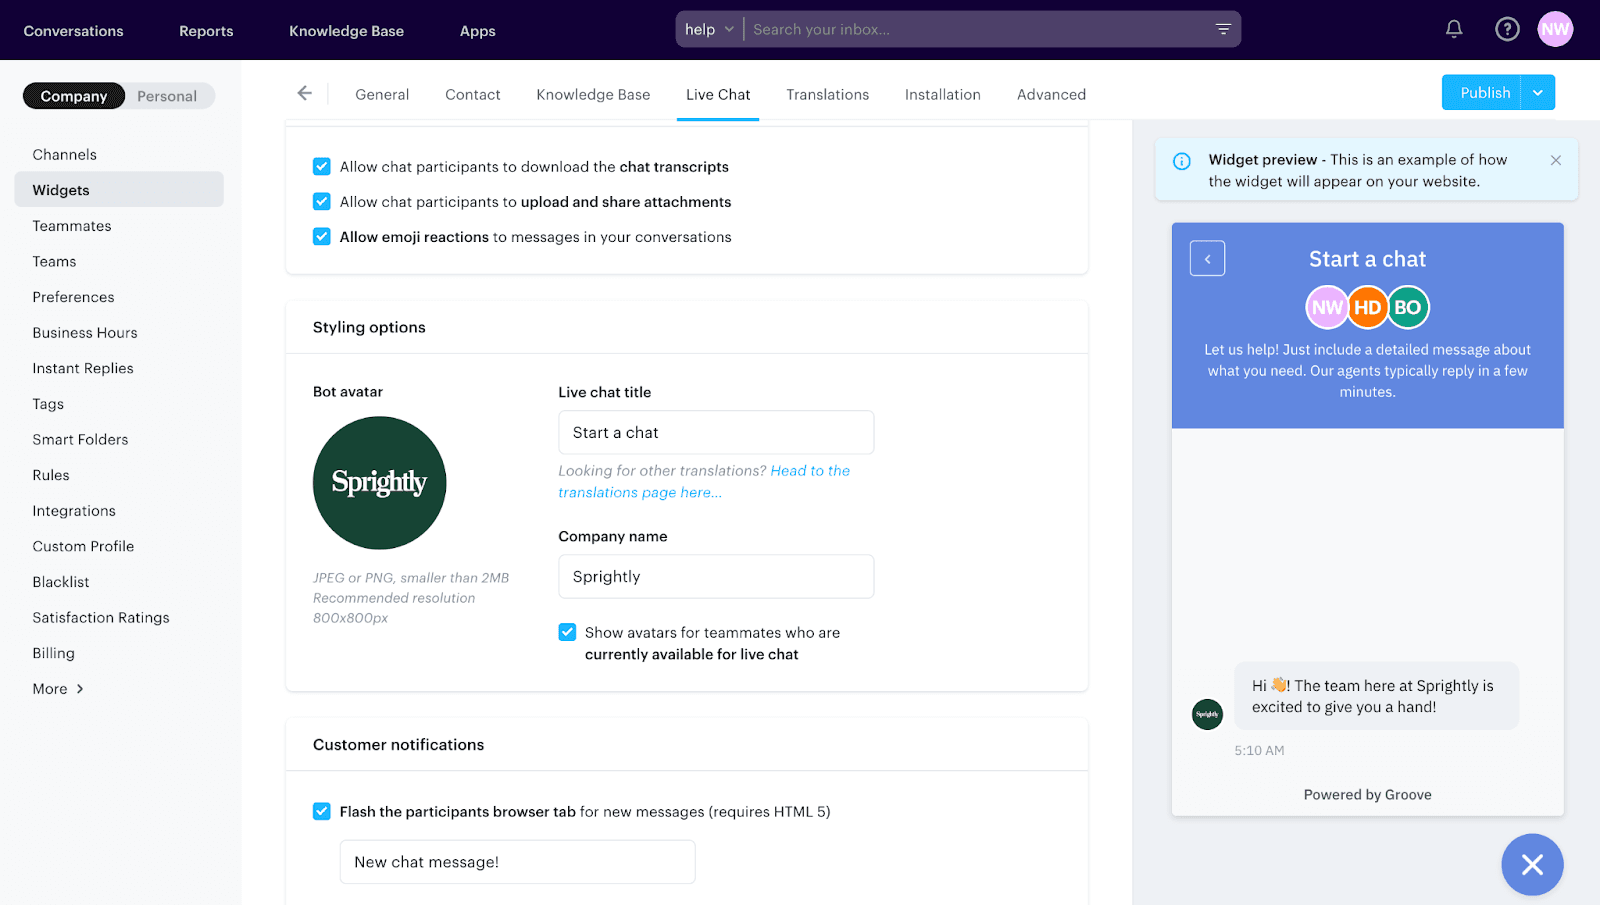This screenshot has height=905, width=1600.
Task: Click the back arrow beside the settings tabs
Action: pyautogui.click(x=305, y=92)
